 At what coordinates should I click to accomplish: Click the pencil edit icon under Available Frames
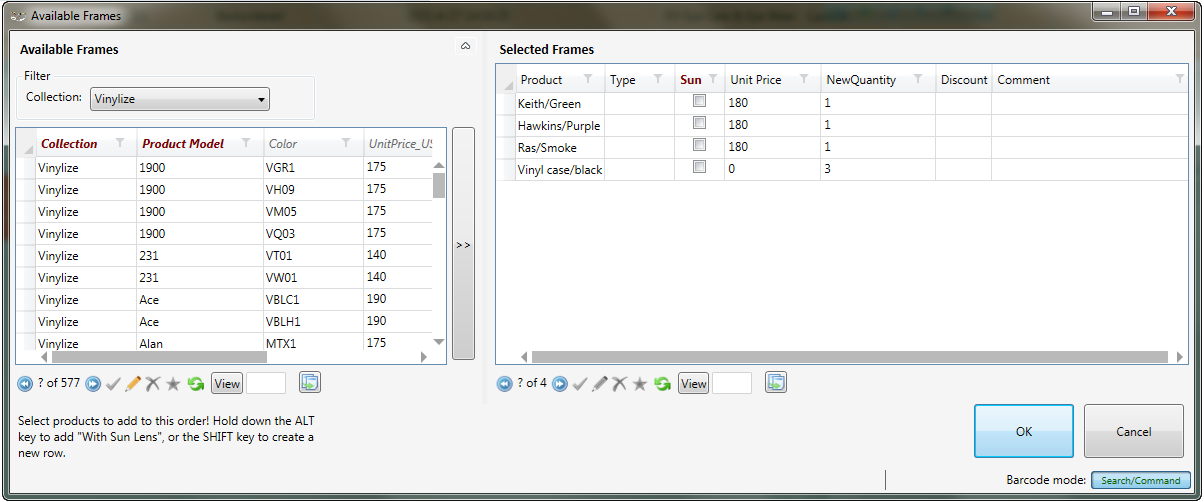coord(133,383)
